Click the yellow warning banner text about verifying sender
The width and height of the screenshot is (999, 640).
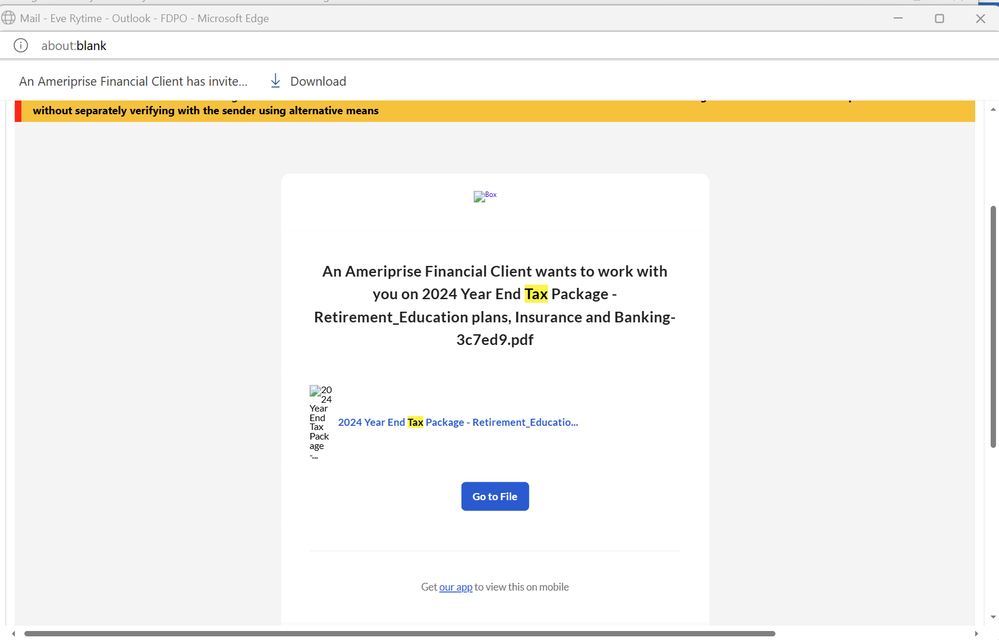[205, 111]
